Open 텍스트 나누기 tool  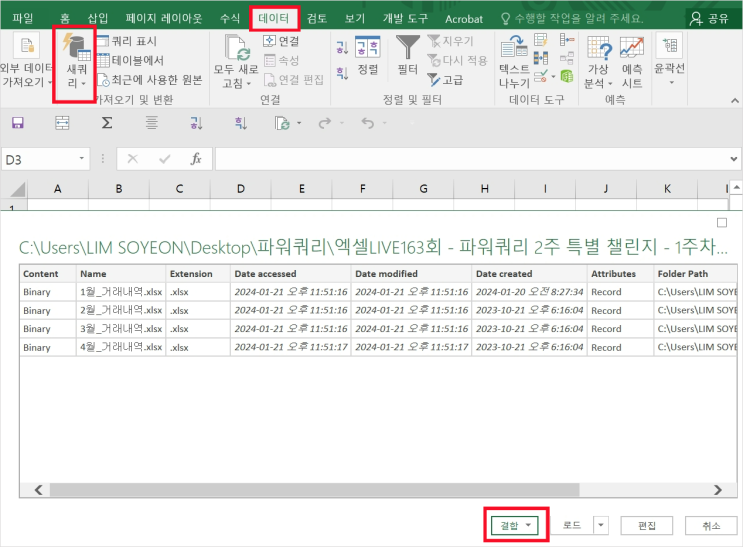tap(514, 62)
